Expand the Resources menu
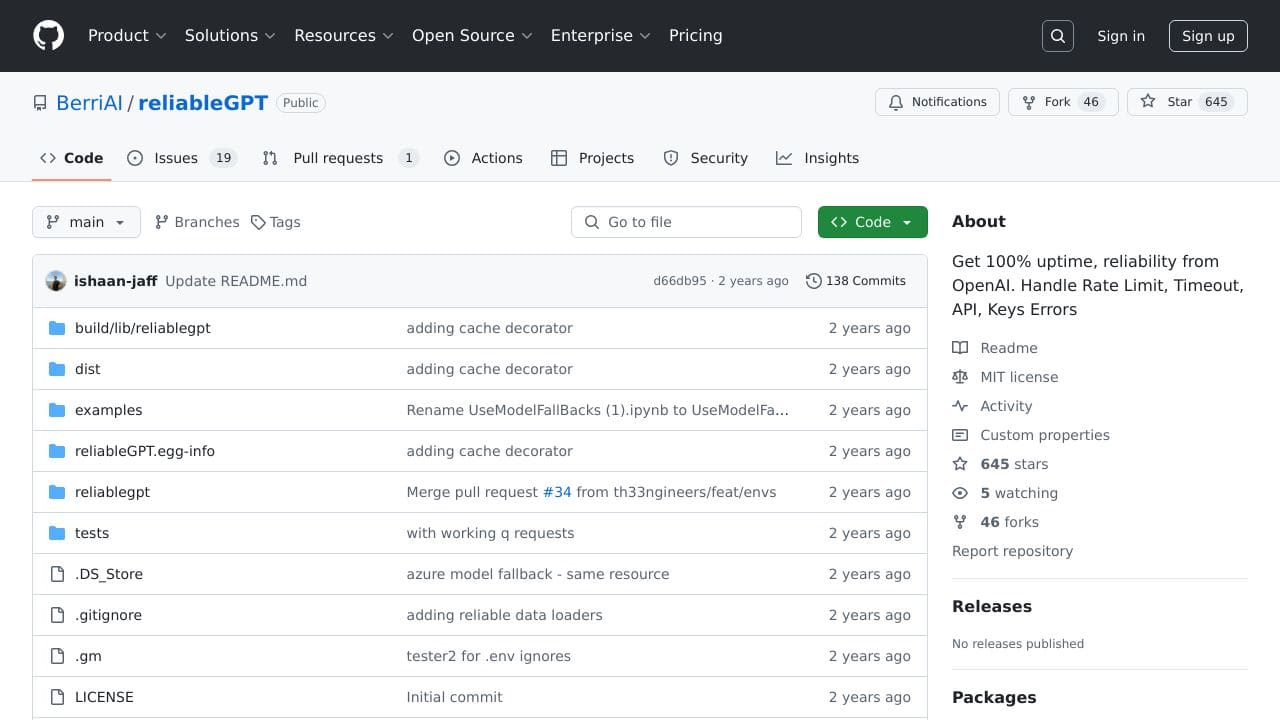The width and height of the screenshot is (1280, 720). click(x=344, y=35)
